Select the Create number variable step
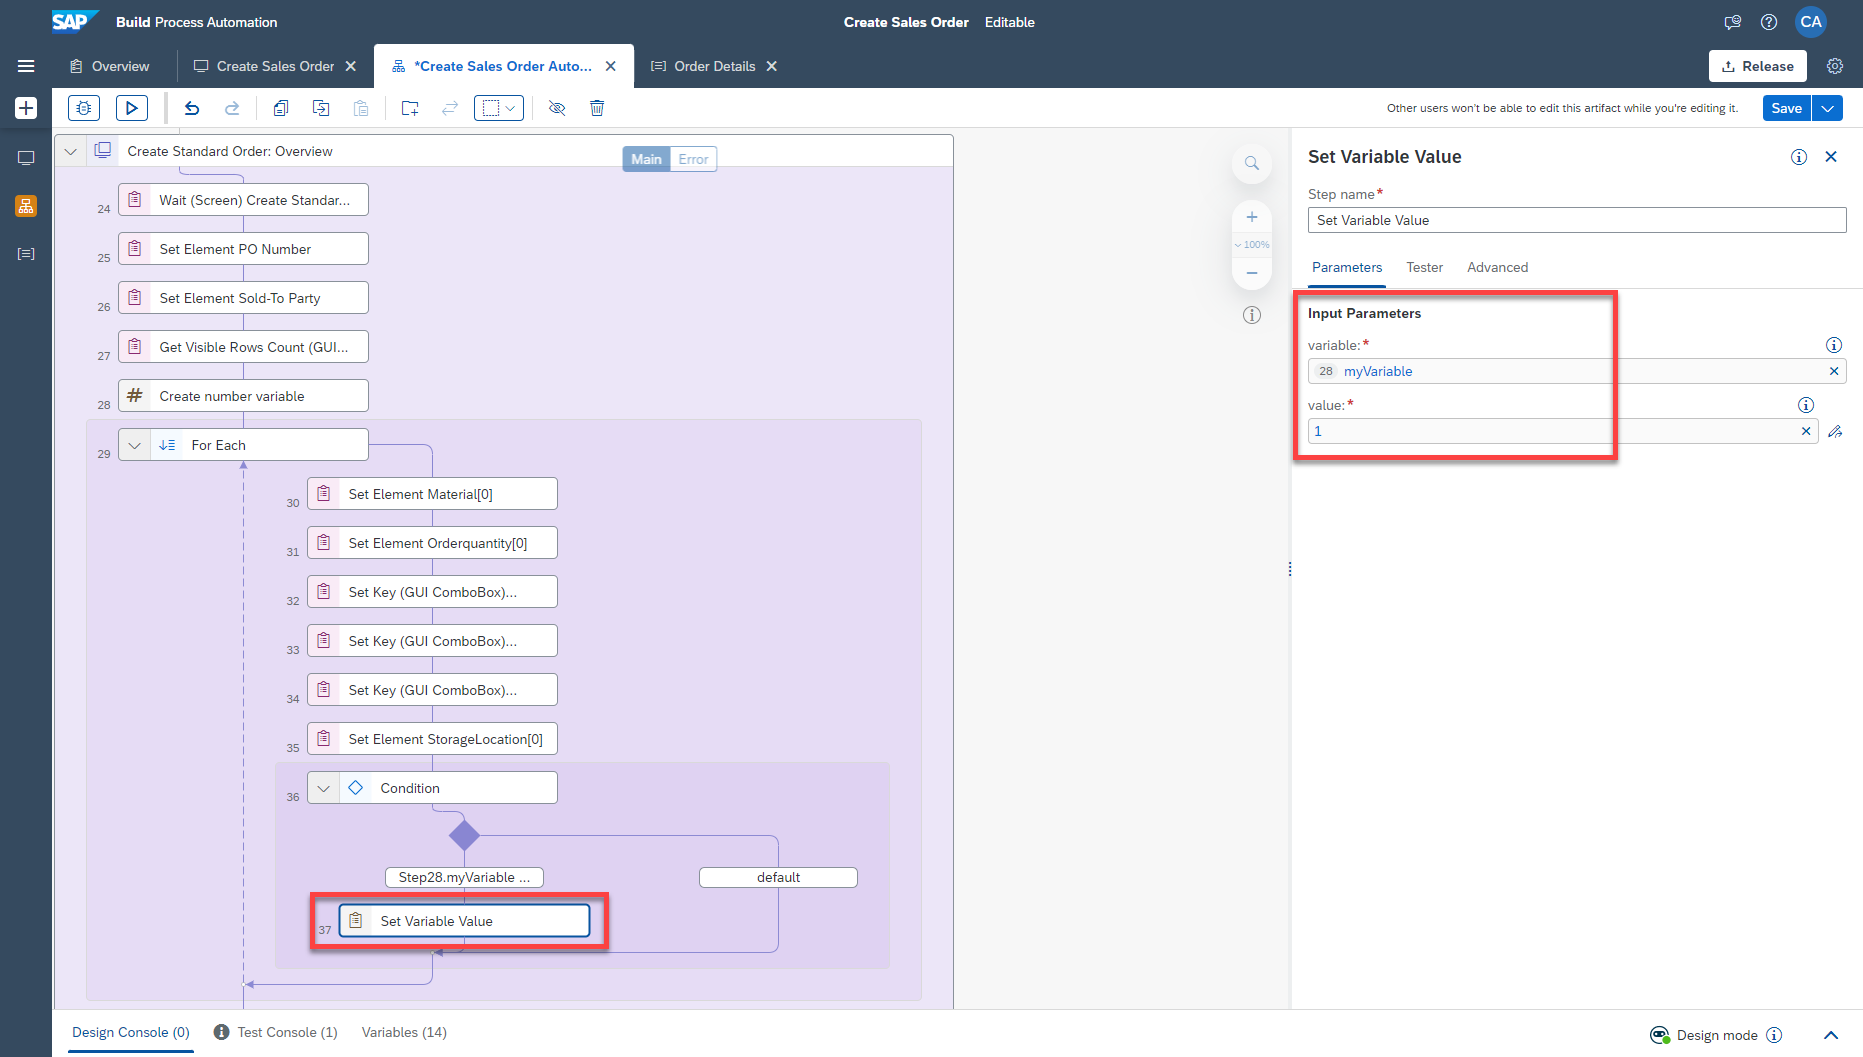 (x=243, y=396)
